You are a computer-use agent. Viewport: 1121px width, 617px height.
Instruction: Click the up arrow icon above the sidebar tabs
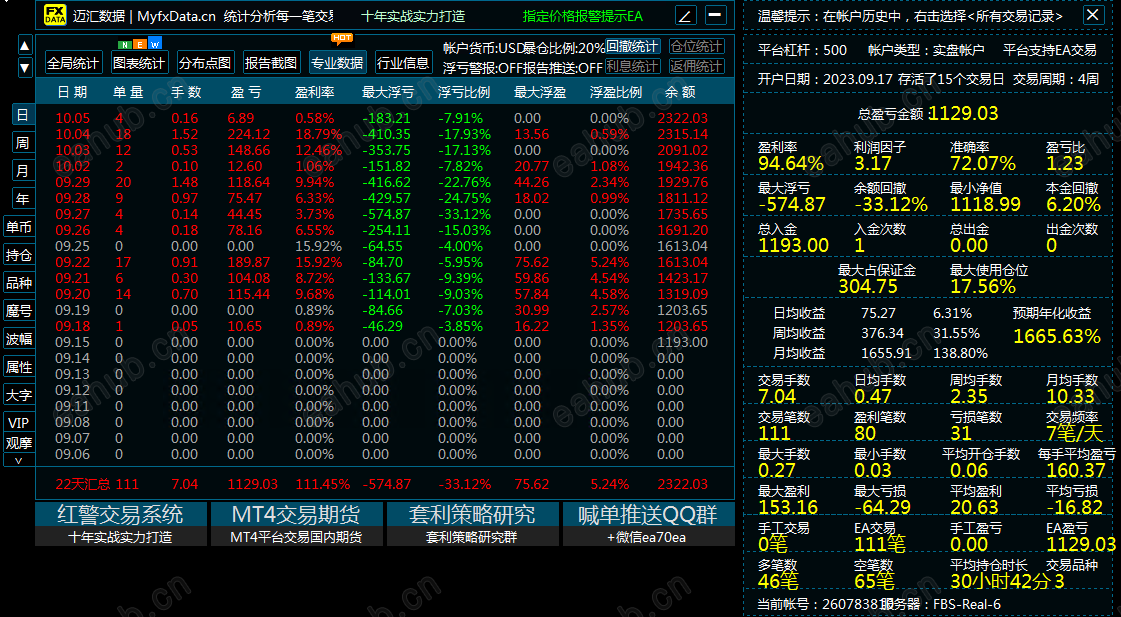click(x=23, y=44)
